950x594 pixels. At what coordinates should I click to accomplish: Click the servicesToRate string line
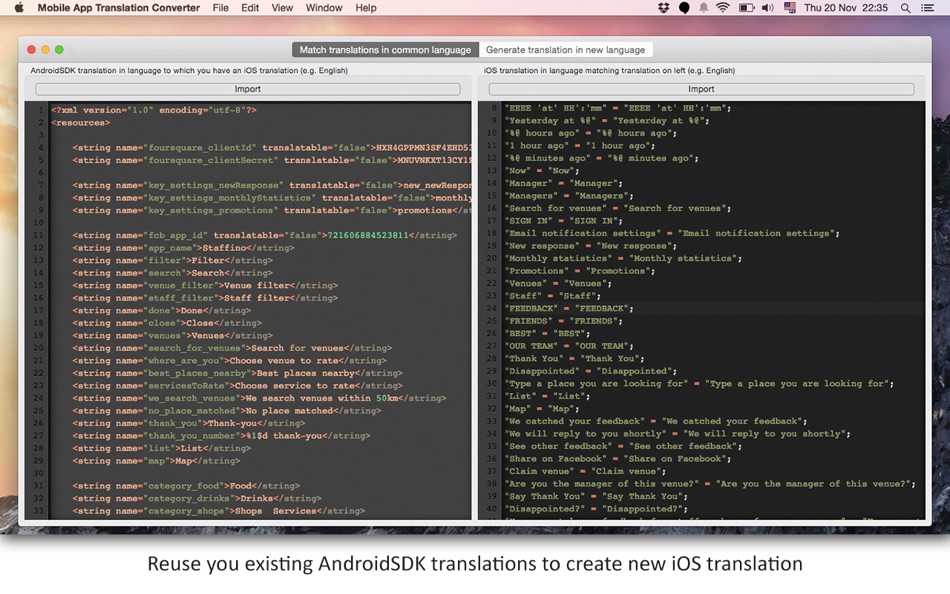click(238, 385)
